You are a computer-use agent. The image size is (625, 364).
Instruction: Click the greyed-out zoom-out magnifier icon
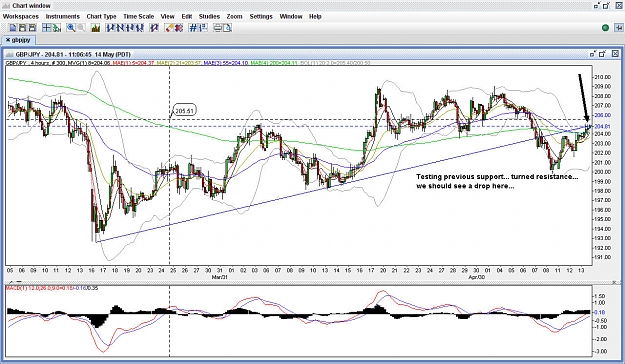tap(81, 28)
